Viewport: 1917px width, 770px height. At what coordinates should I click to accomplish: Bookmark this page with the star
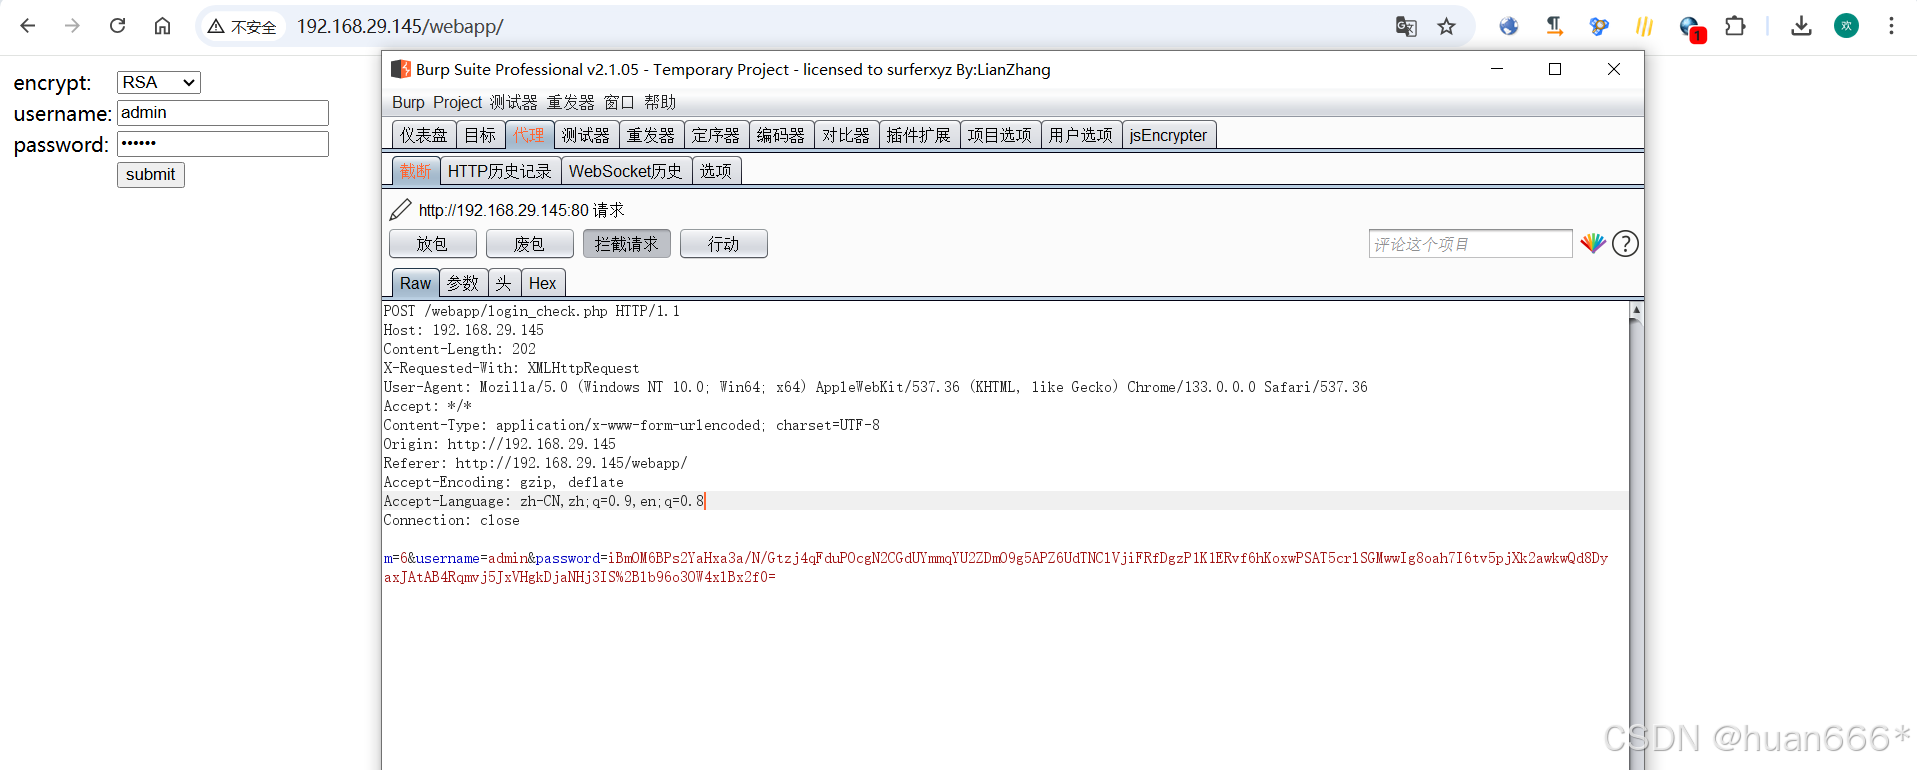[x=1446, y=27]
